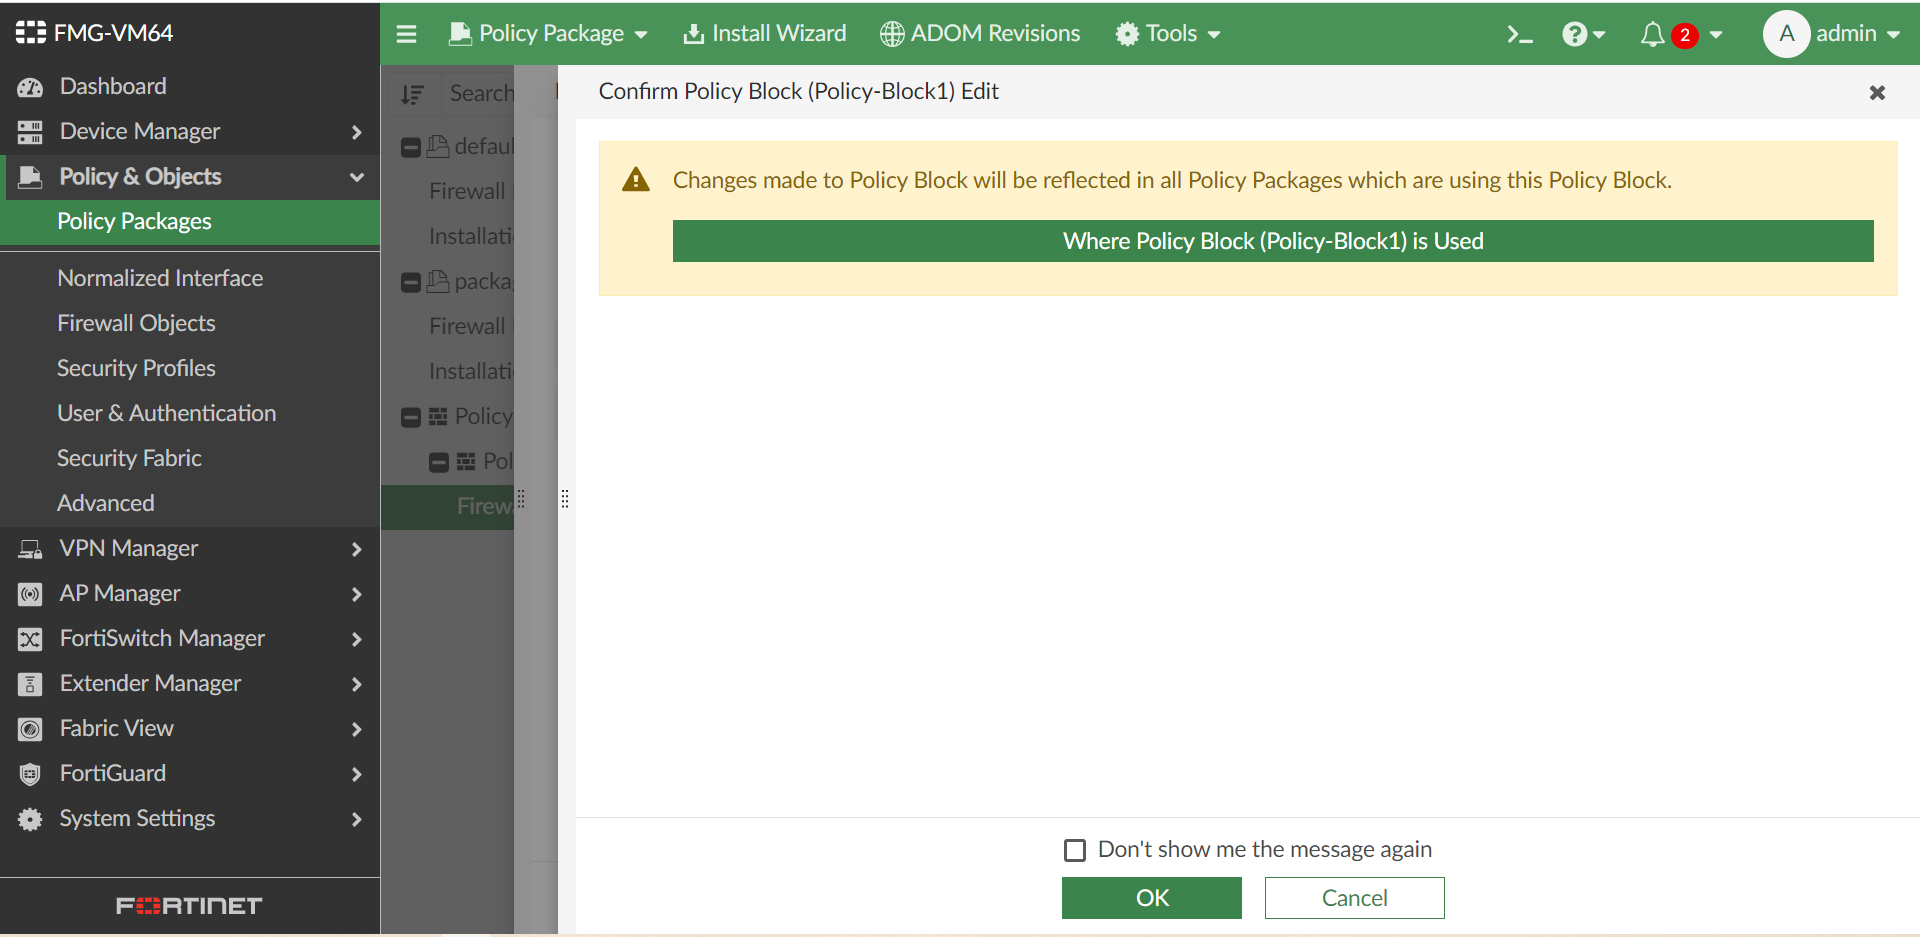Open the Policy Package dropdown
Screen dimensions: 1920x937
pyautogui.click(x=548, y=33)
